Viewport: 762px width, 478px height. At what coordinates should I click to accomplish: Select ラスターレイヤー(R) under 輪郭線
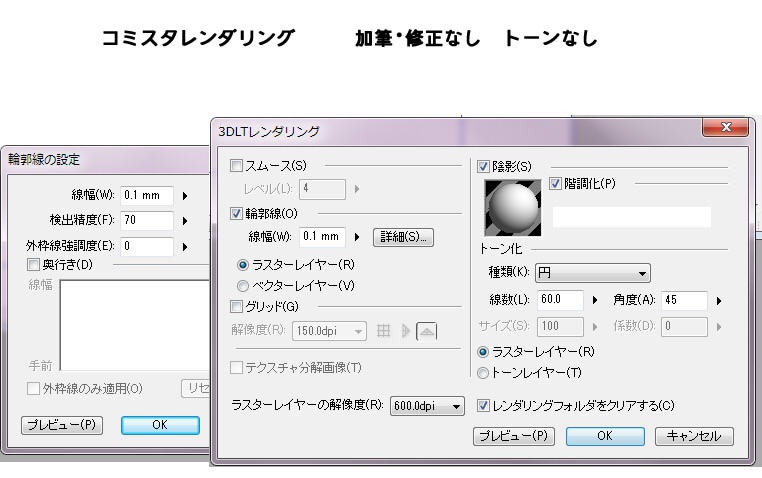pos(242,265)
